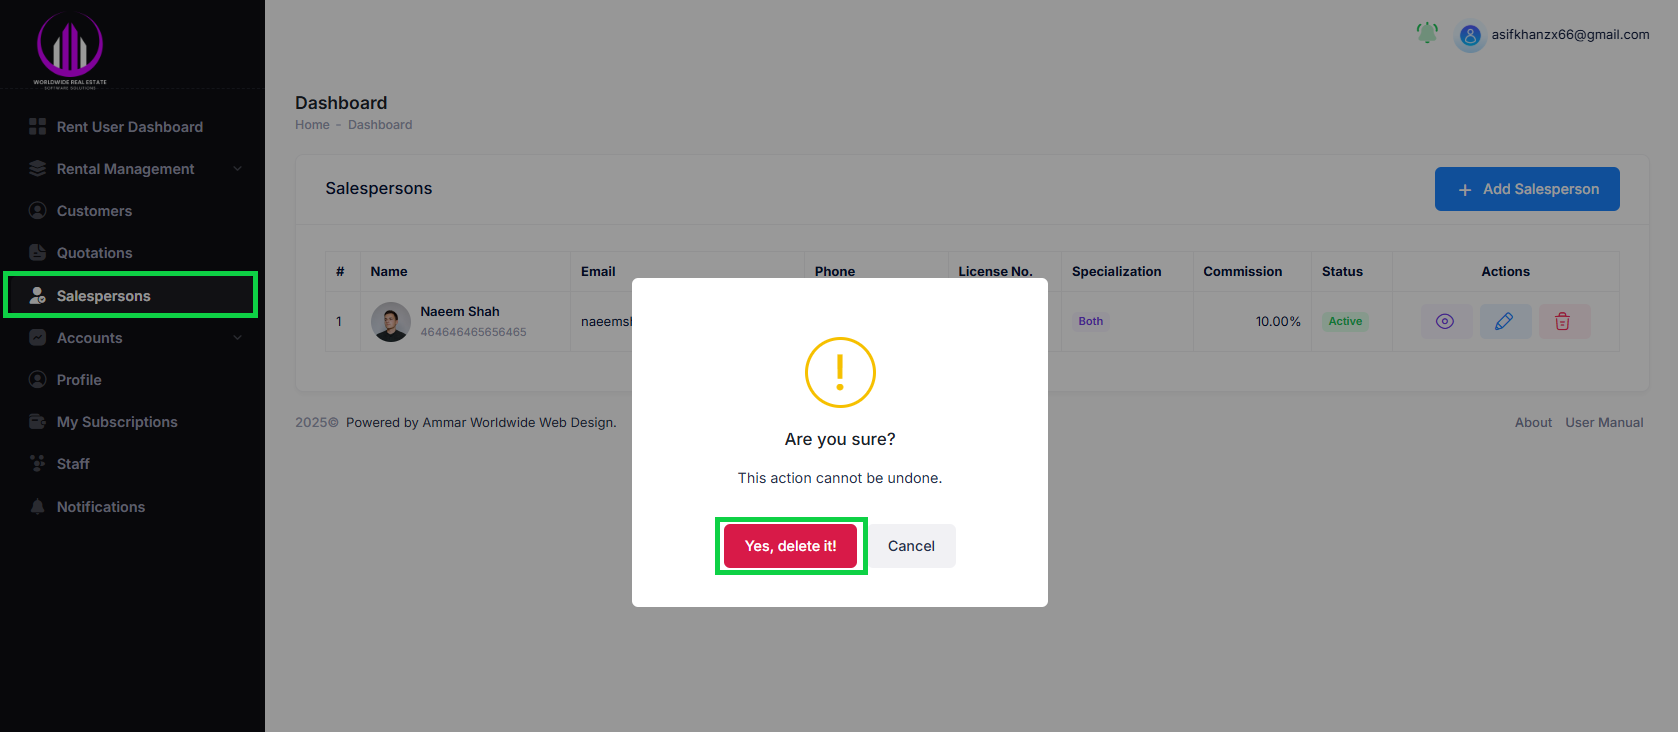Expand the Rental Management chevron

tap(237, 169)
